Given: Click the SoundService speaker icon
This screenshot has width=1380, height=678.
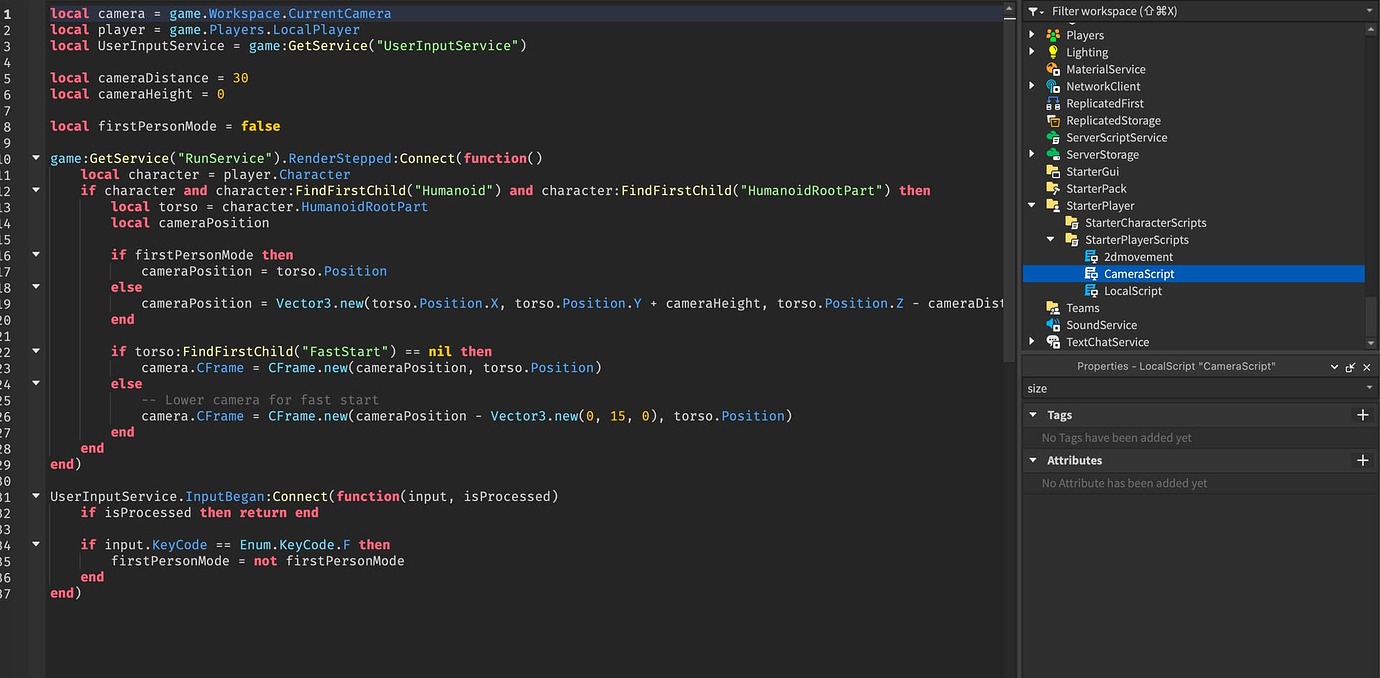Looking at the screenshot, I should point(1053,325).
